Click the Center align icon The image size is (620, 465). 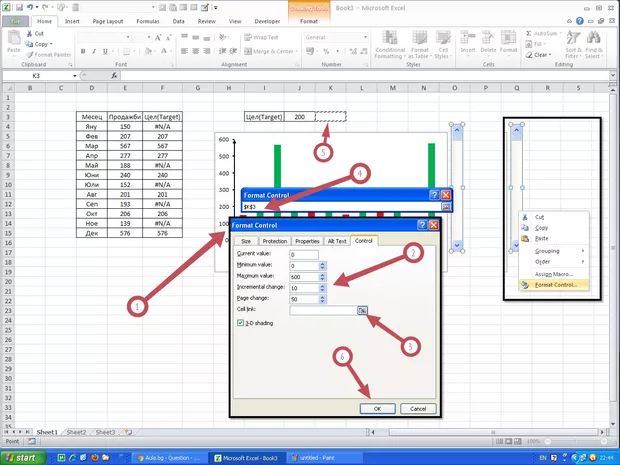point(196,51)
